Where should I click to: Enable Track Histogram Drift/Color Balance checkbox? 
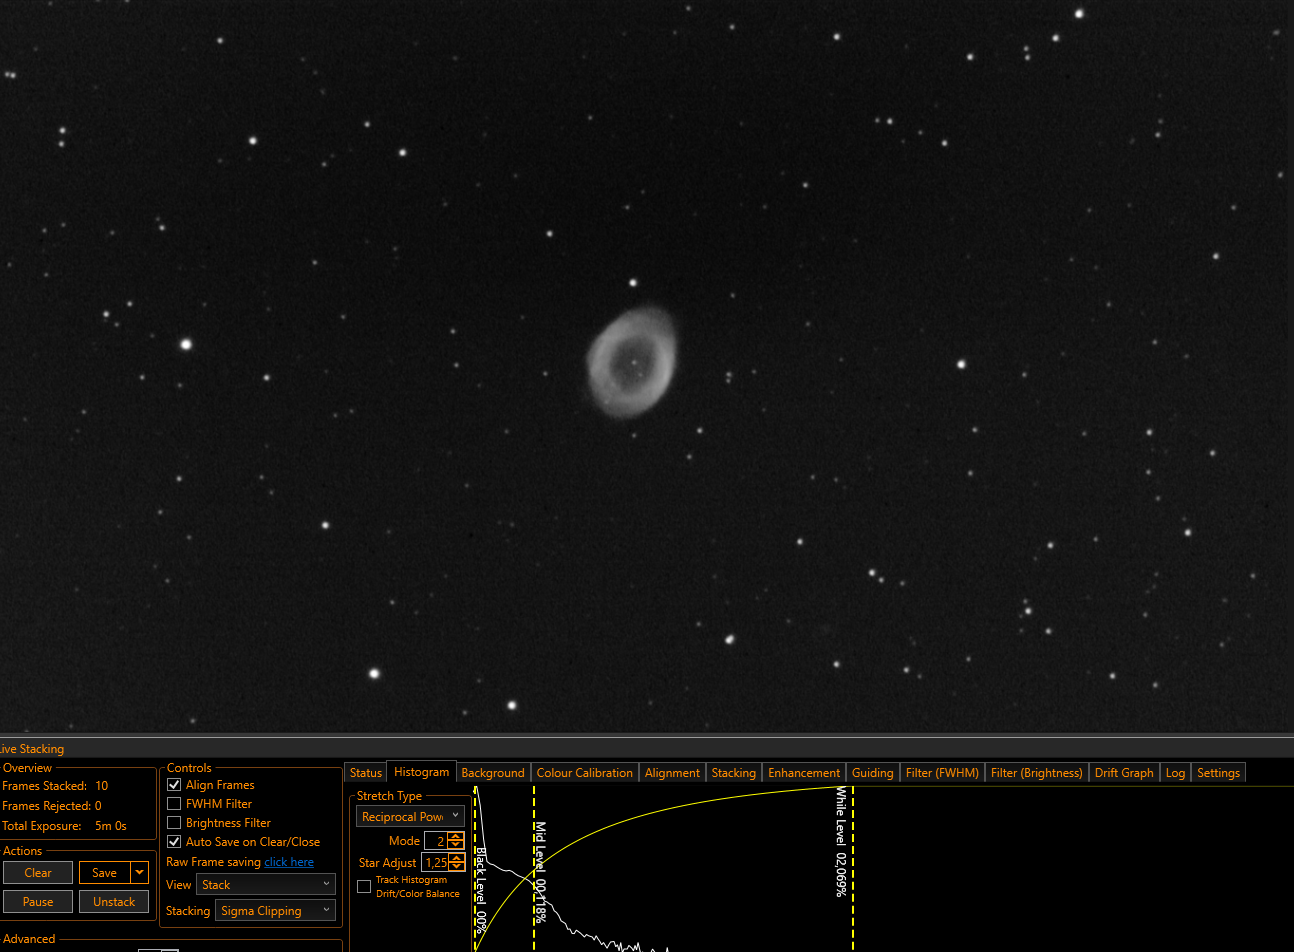364,887
